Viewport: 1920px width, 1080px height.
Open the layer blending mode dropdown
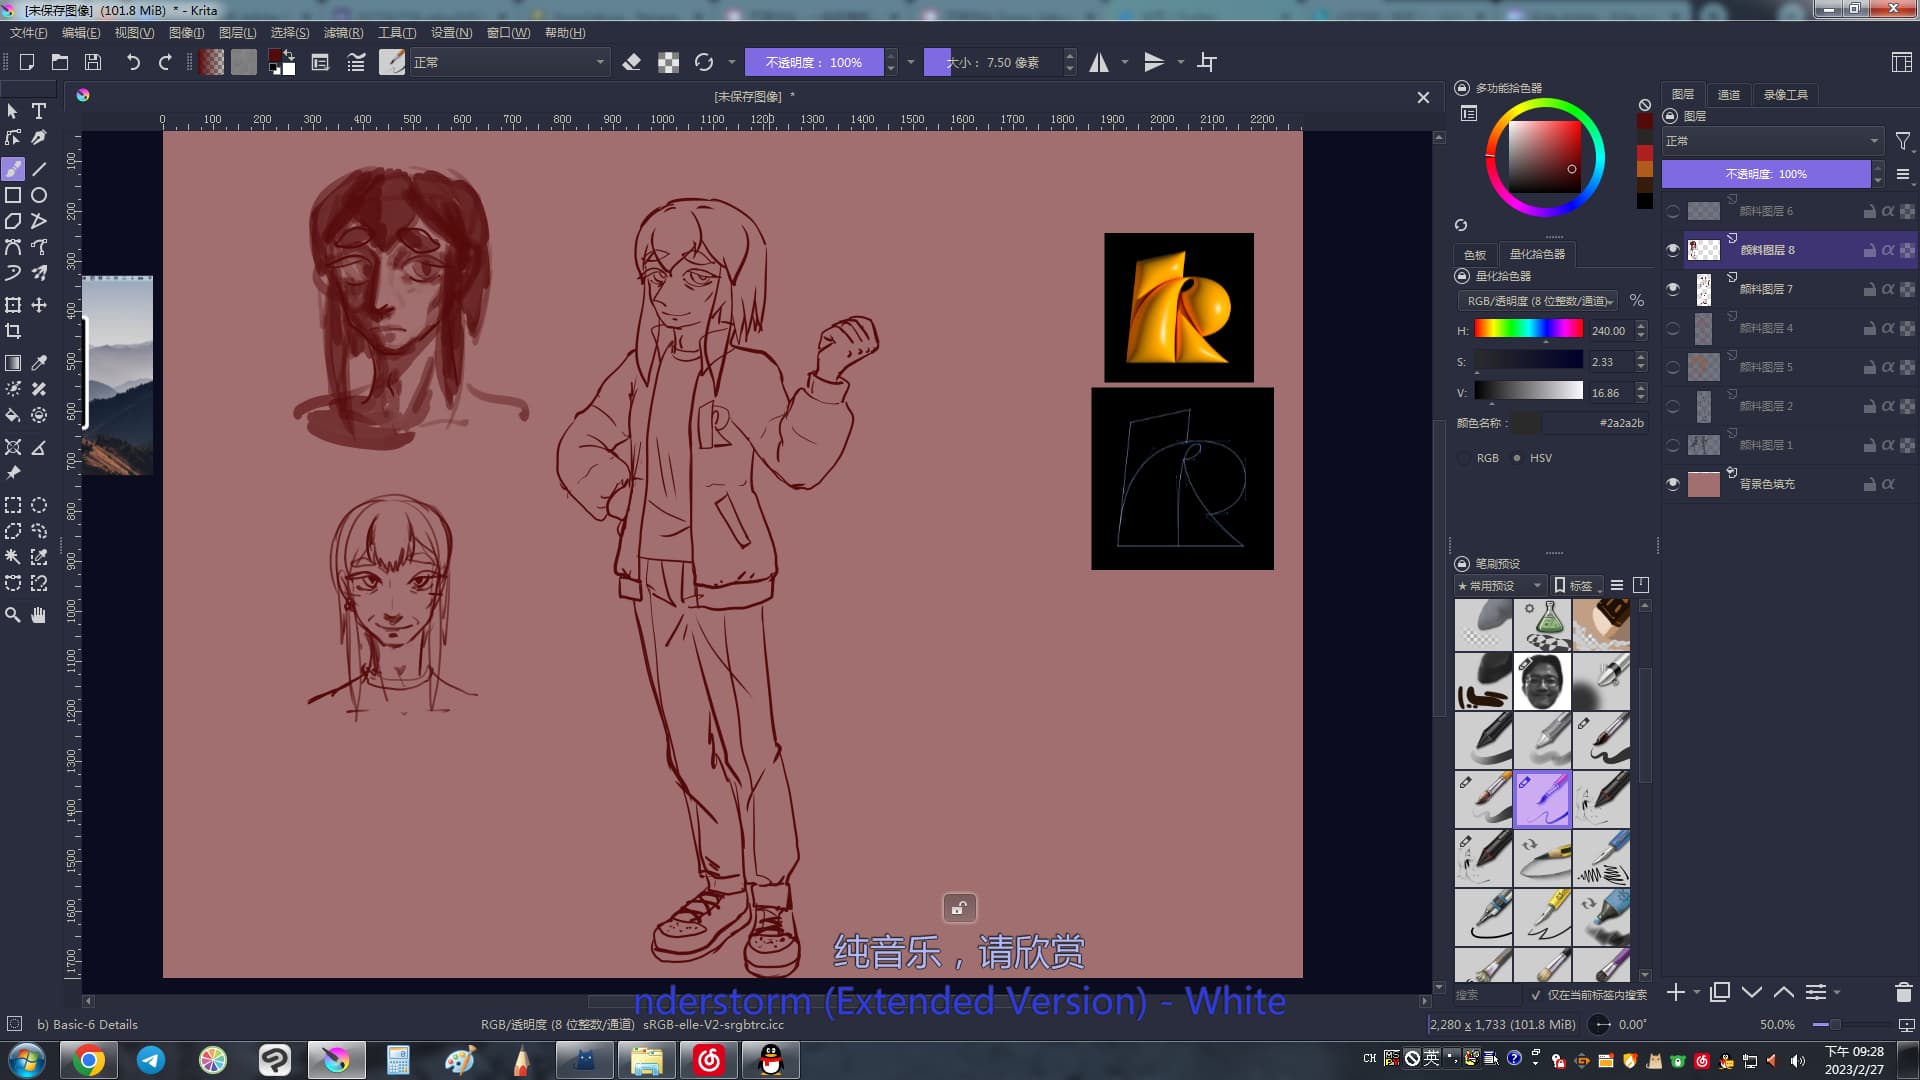click(x=1771, y=141)
